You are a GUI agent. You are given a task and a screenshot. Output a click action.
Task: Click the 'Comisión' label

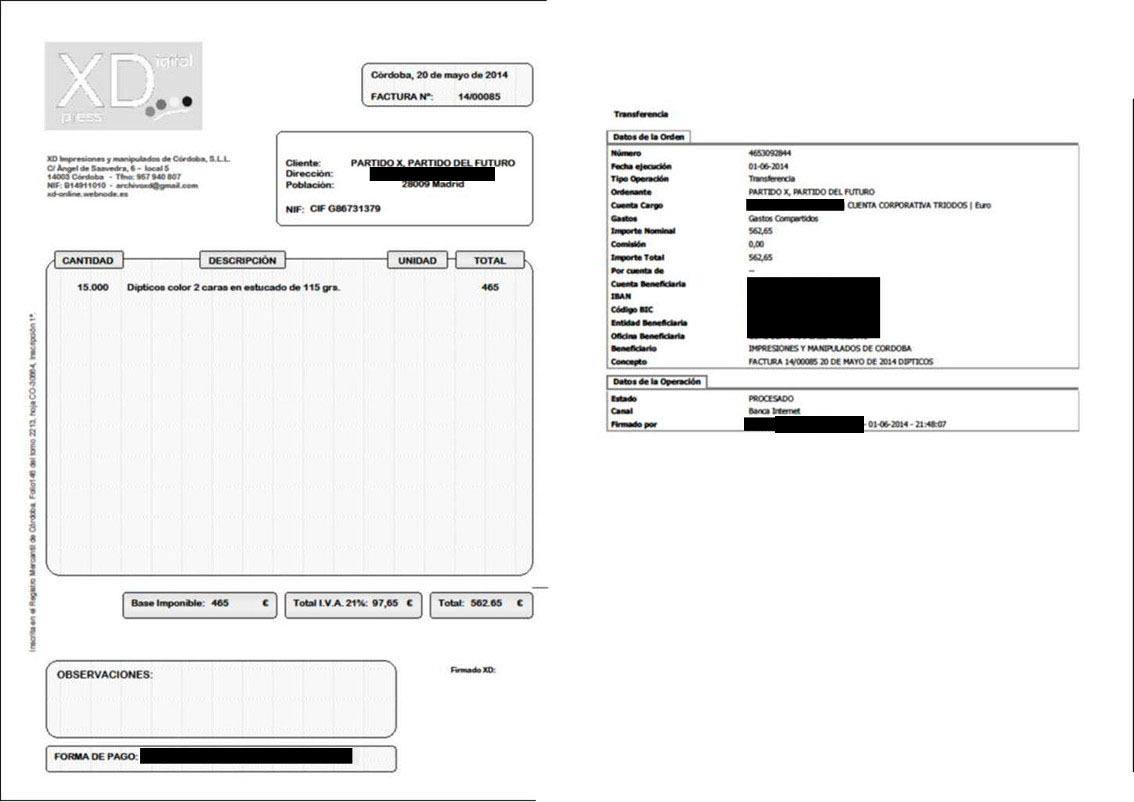(x=628, y=244)
